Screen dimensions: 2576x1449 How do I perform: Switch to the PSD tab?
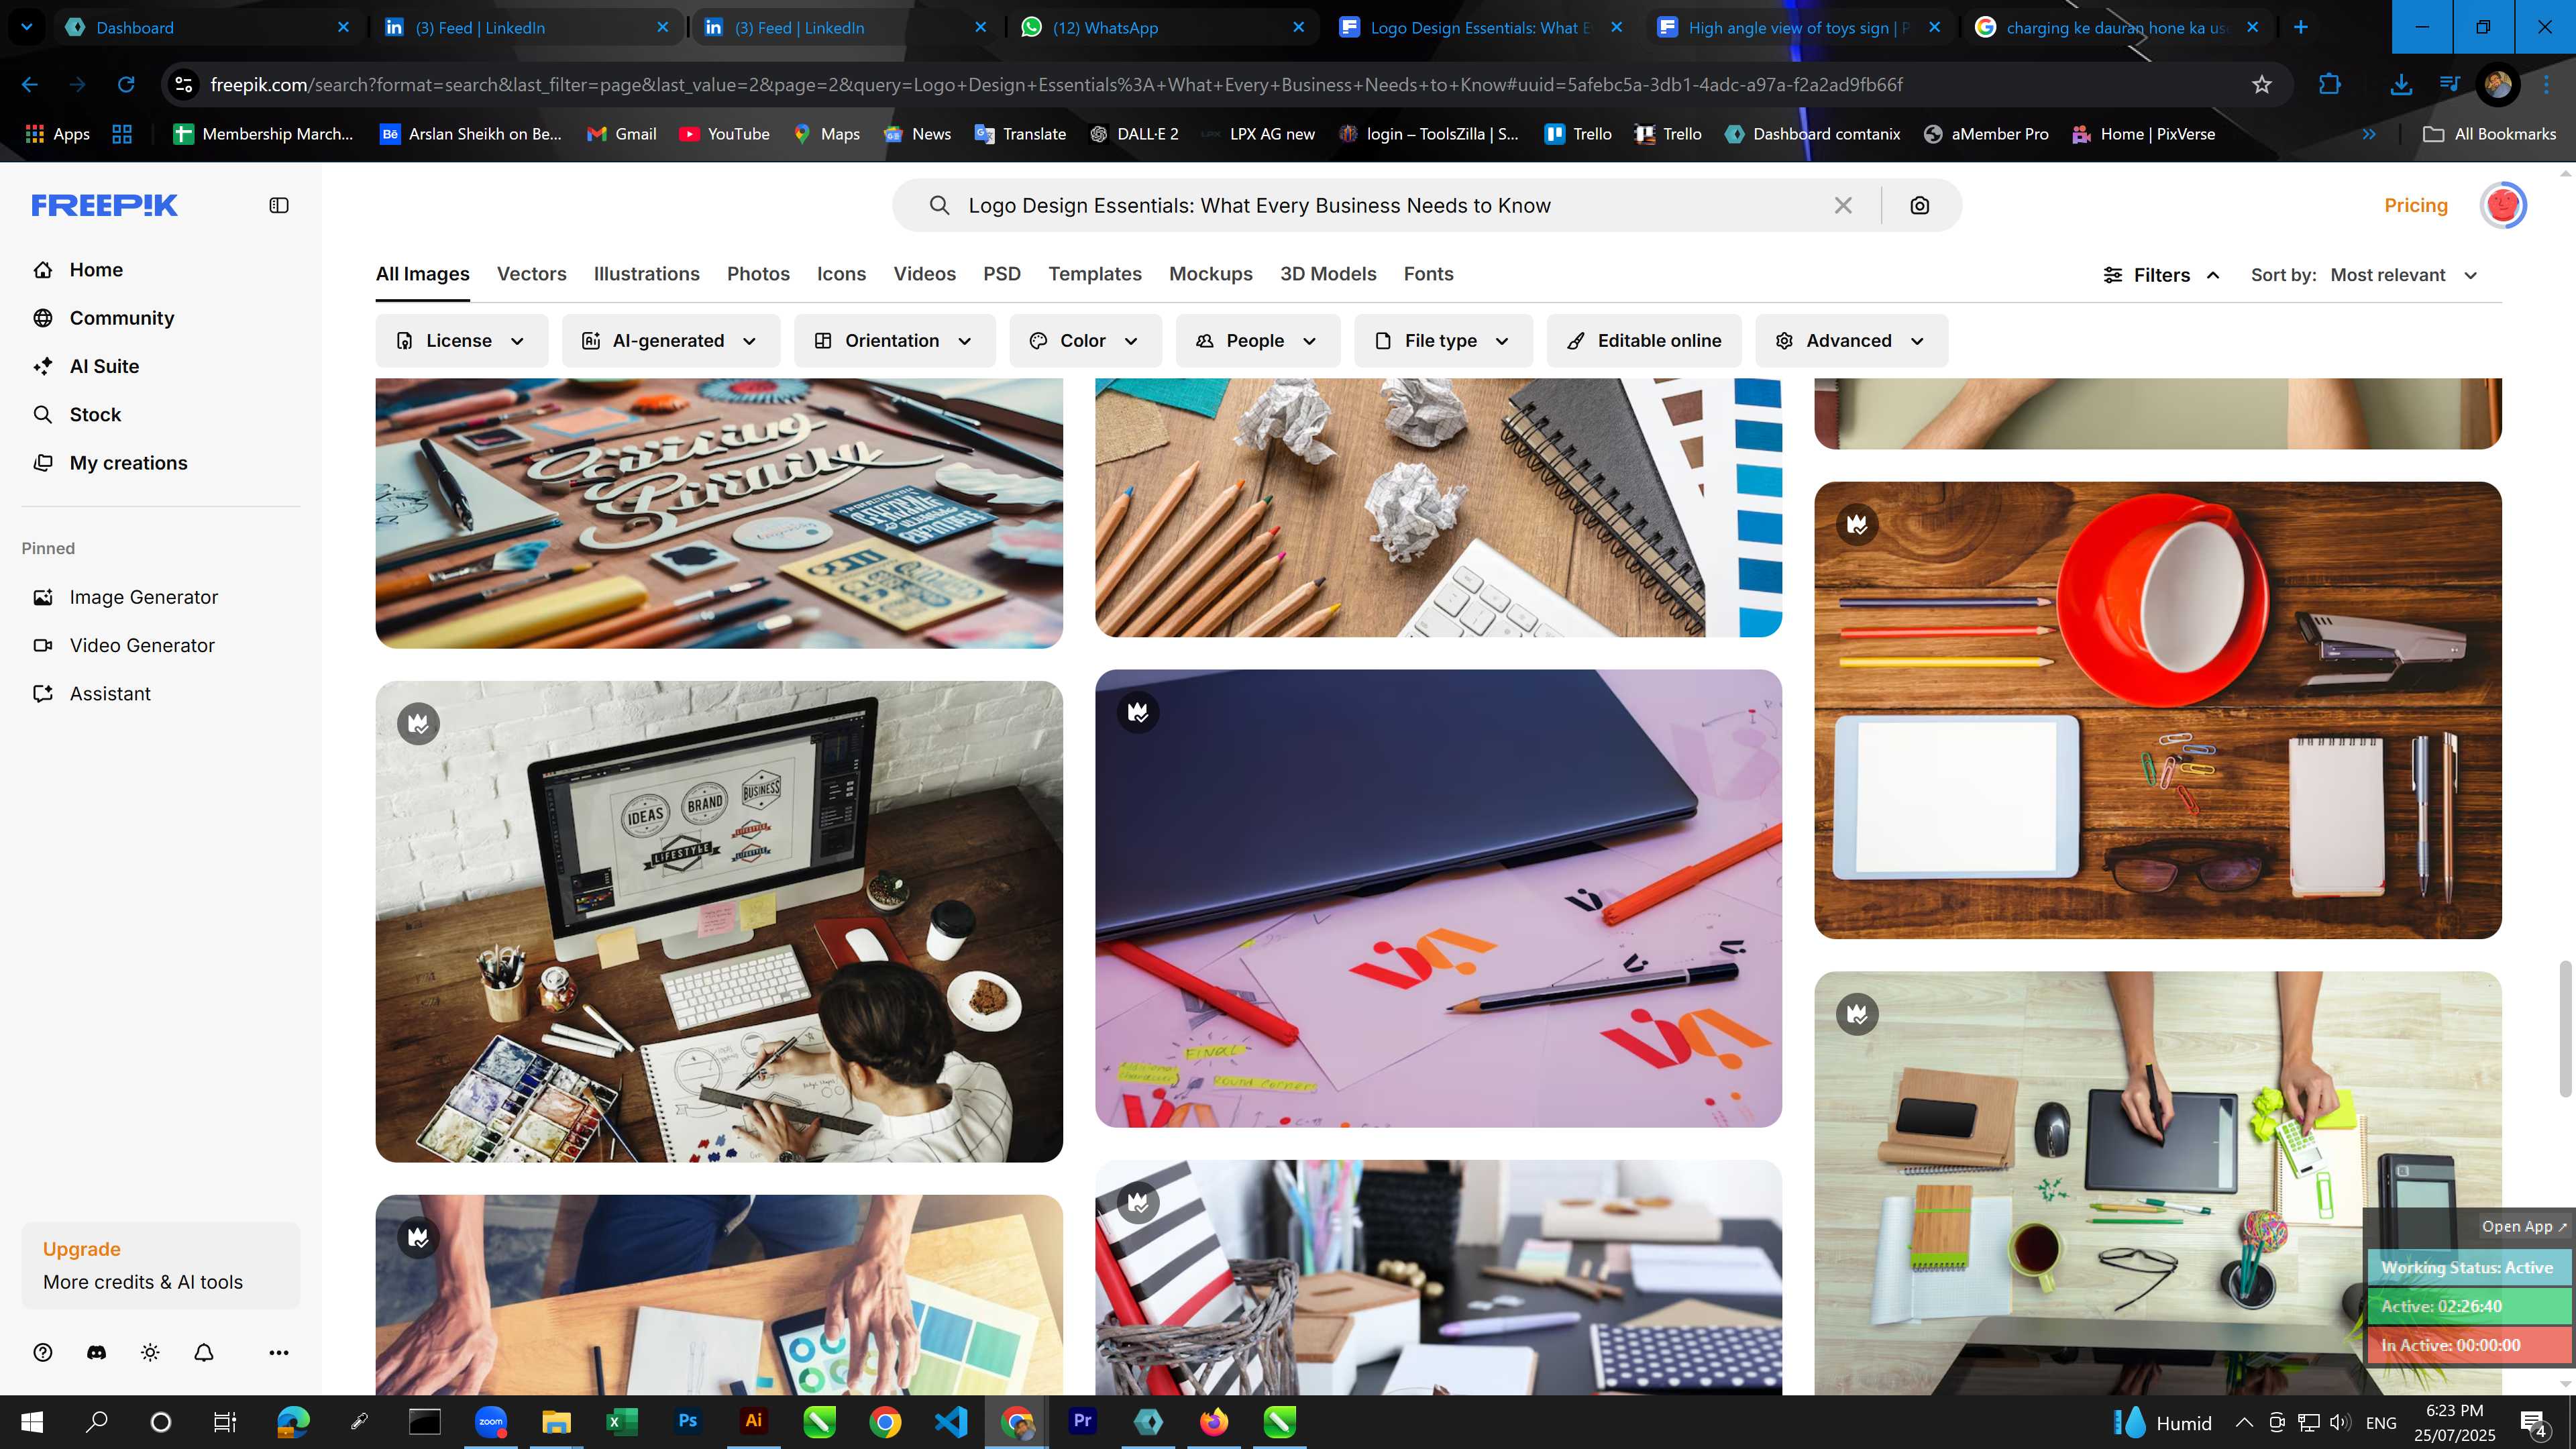tap(1001, 274)
